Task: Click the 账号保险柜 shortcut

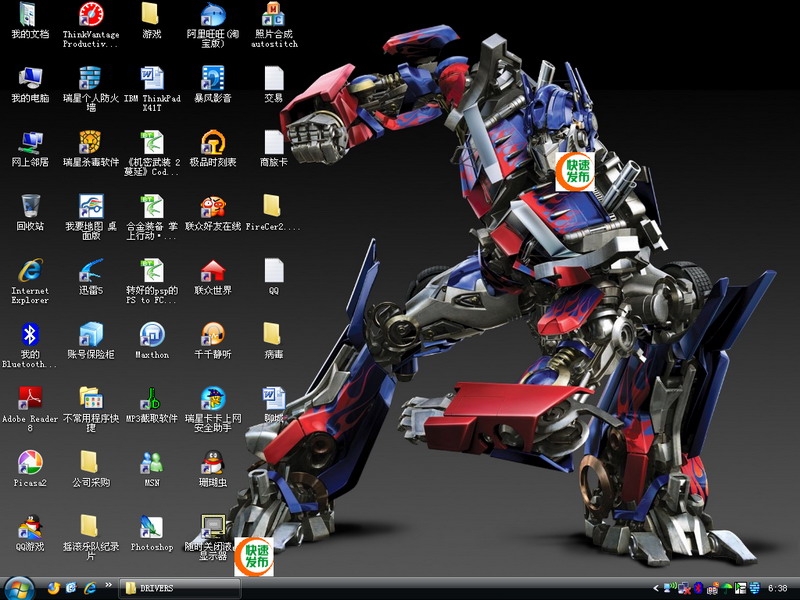Action: pyautogui.click(x=91, y=341)
